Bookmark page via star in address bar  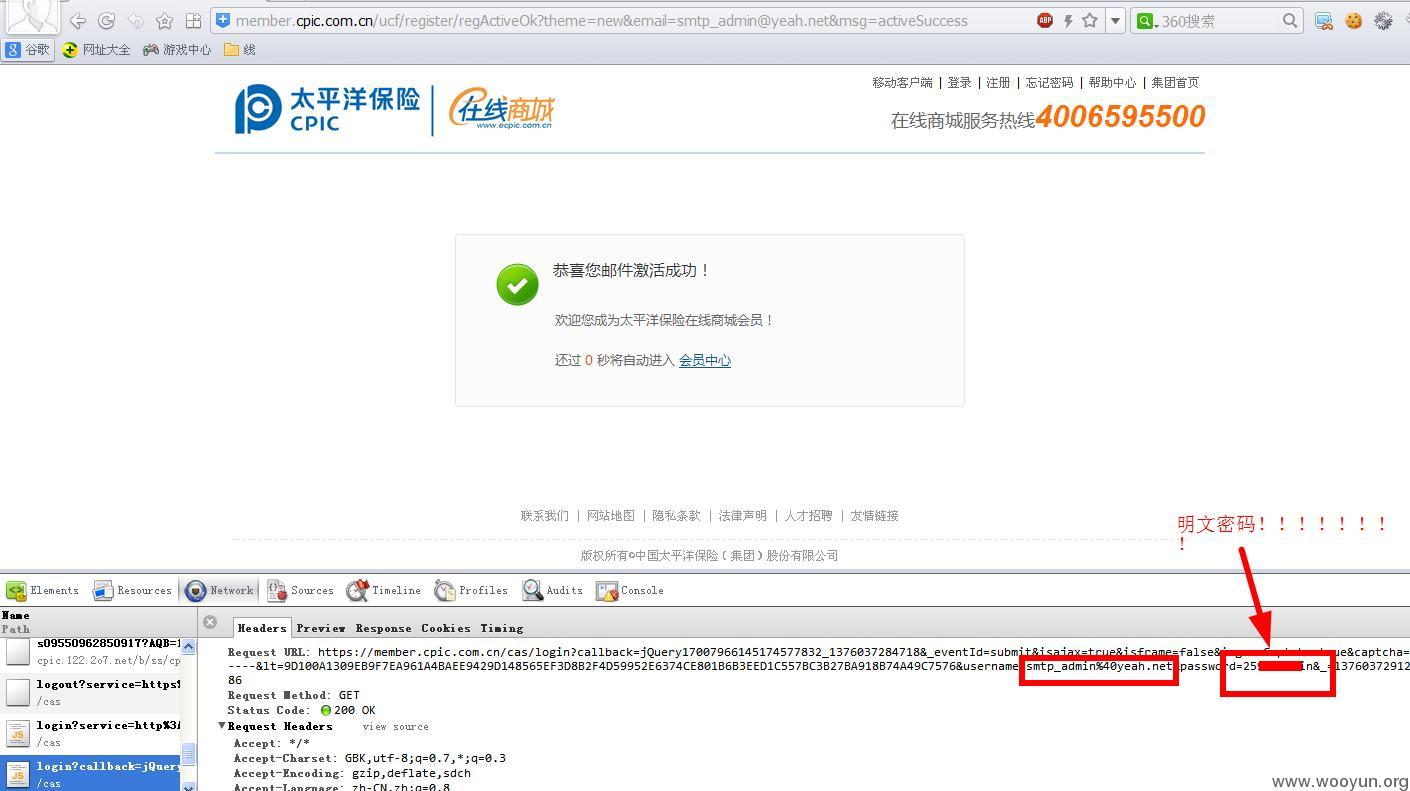click(x=1090, y=20)
